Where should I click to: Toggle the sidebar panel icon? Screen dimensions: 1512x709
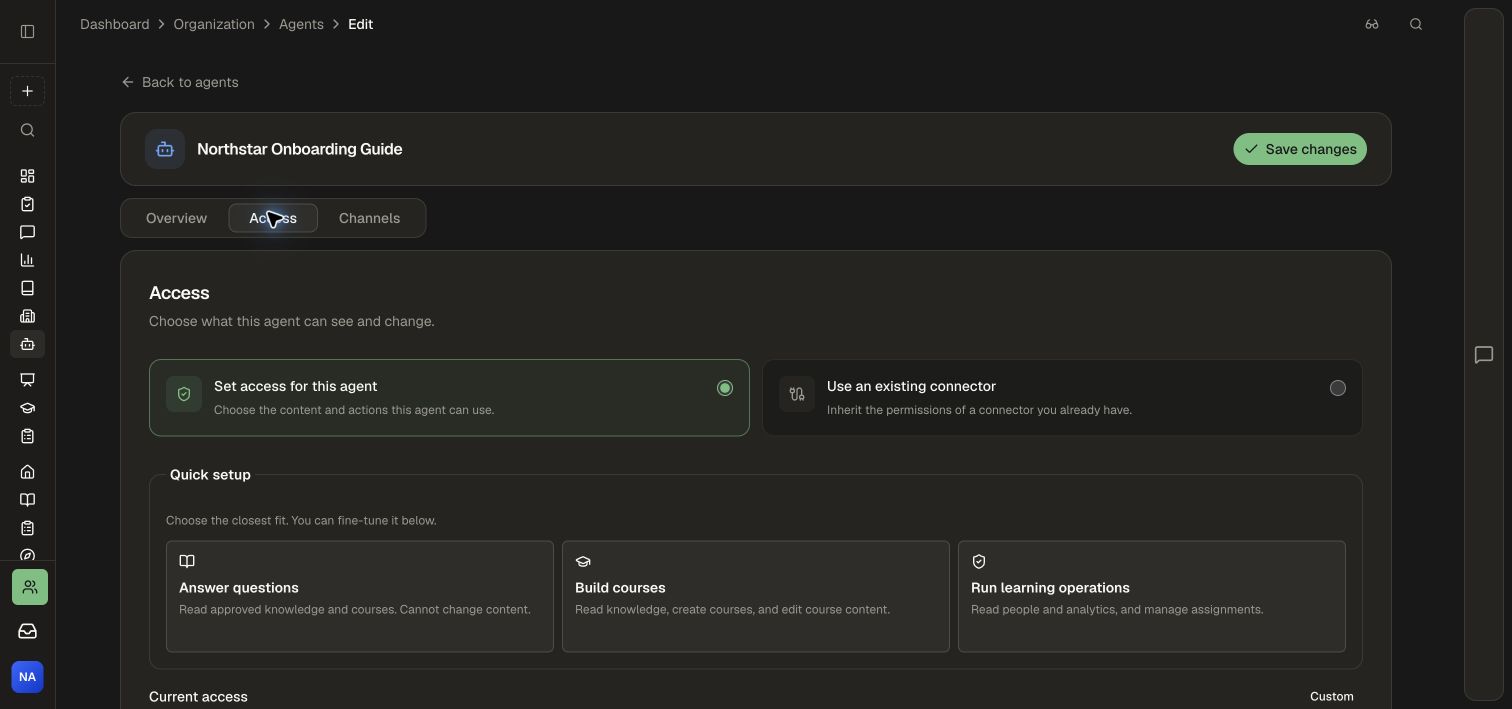27,31
